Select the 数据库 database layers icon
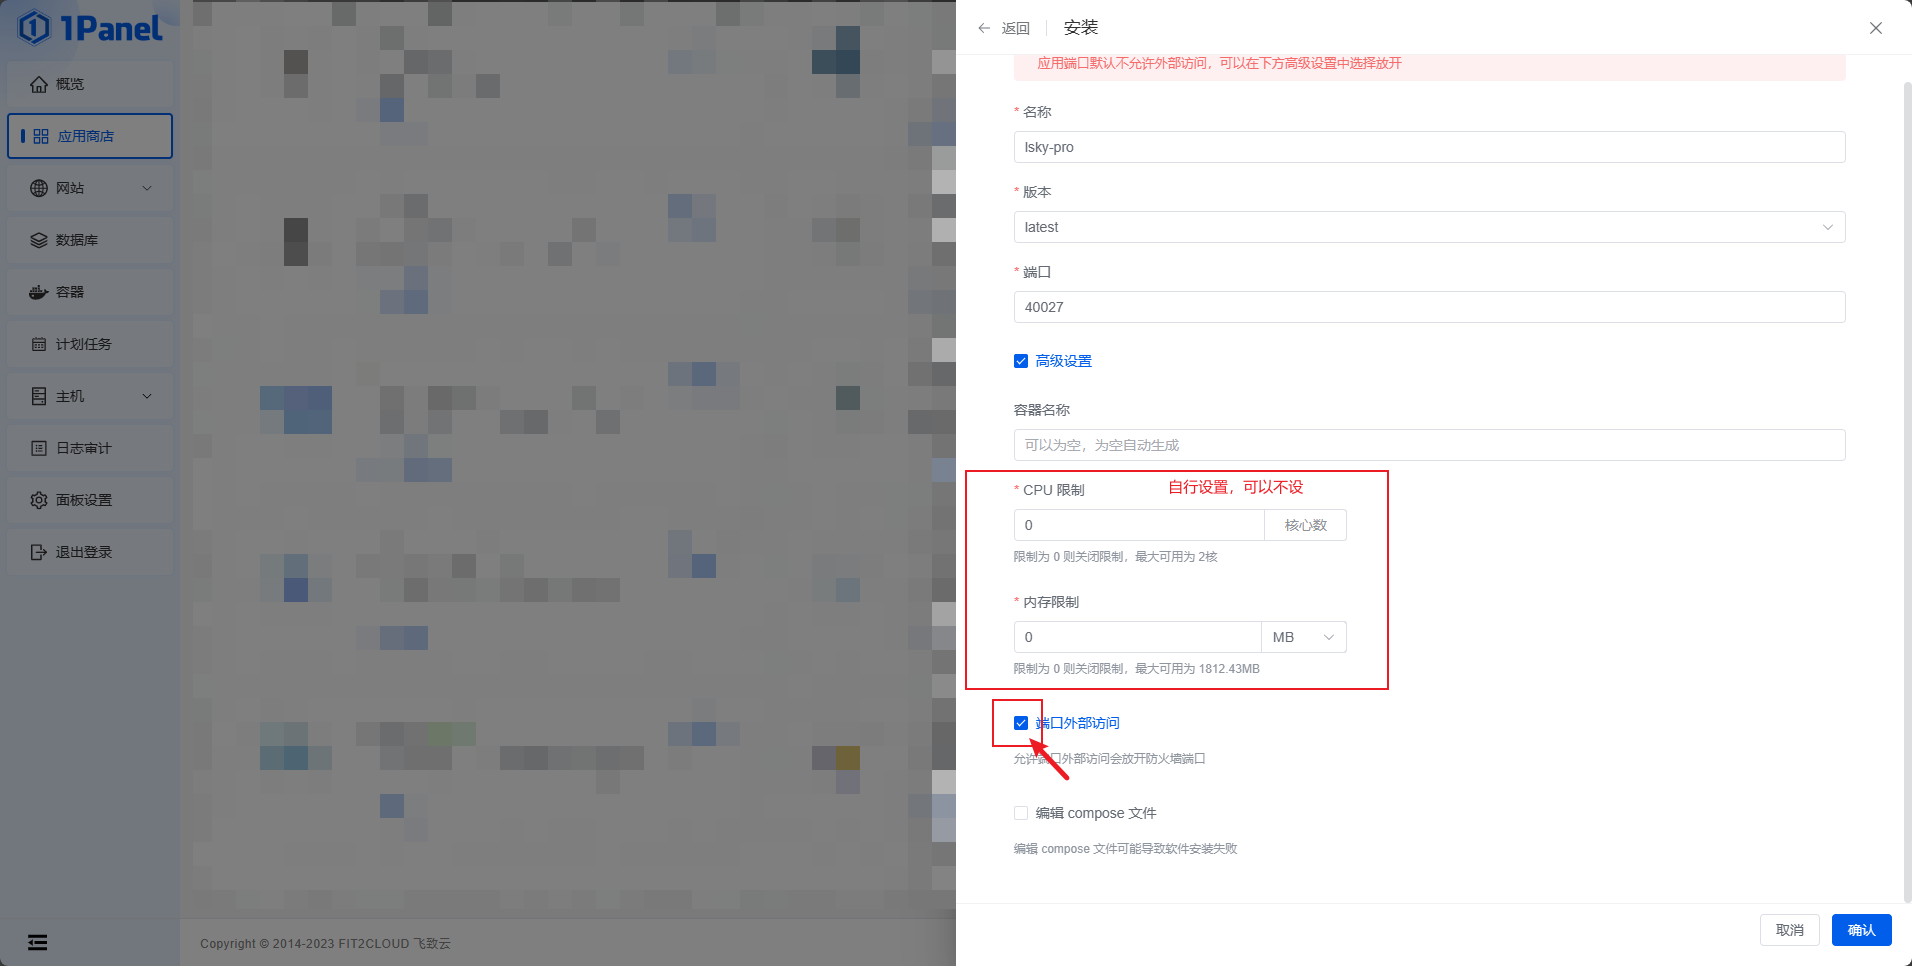This screenshot has width=1912, height=966. pyautogui.click(x=39, y=240)
